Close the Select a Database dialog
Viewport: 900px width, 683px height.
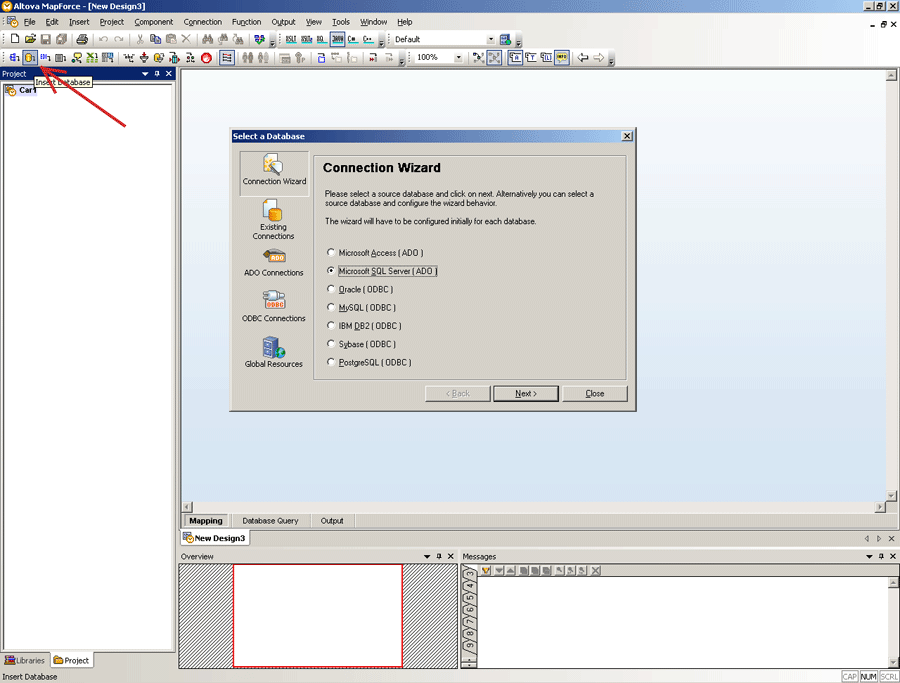(x=627, y=136)
